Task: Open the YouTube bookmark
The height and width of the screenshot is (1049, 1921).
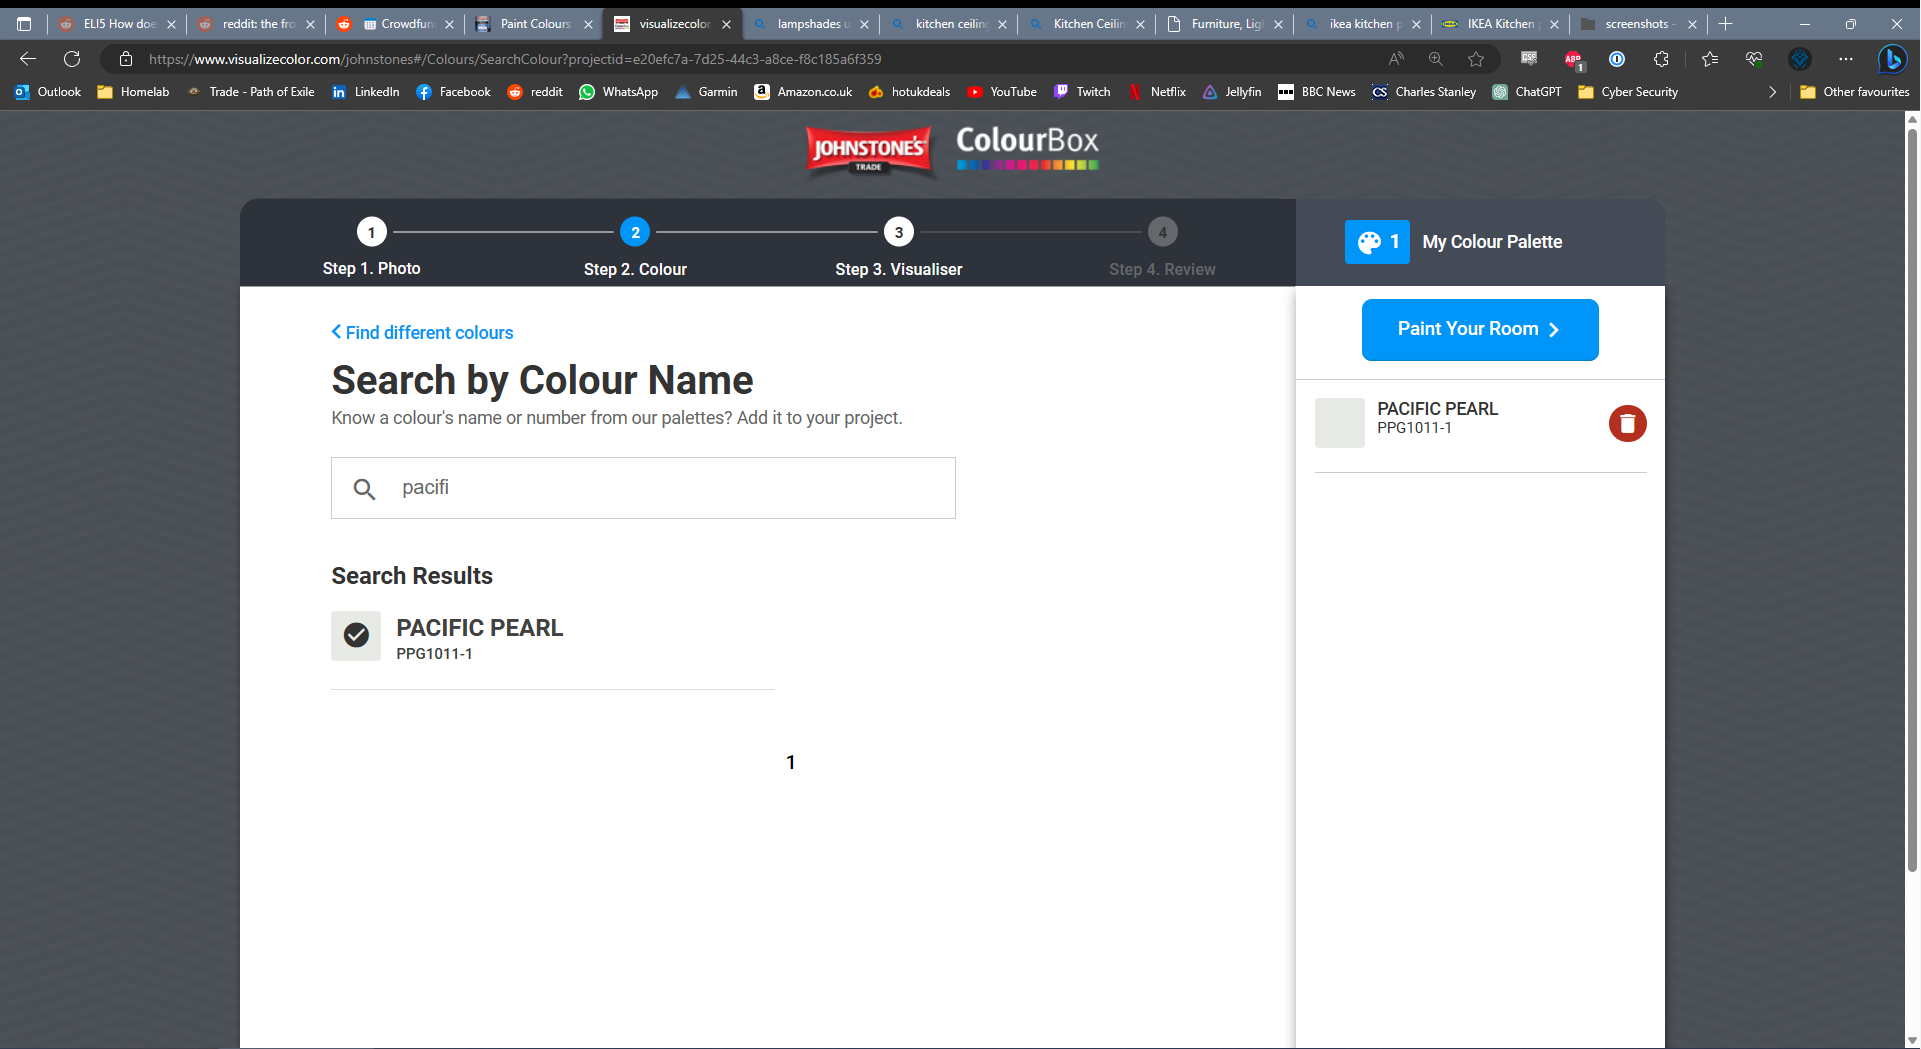Action: point(1002,92)
